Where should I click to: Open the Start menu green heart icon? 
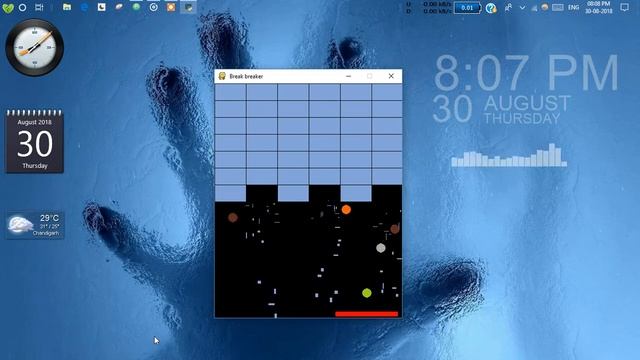(x=8, y=8)
